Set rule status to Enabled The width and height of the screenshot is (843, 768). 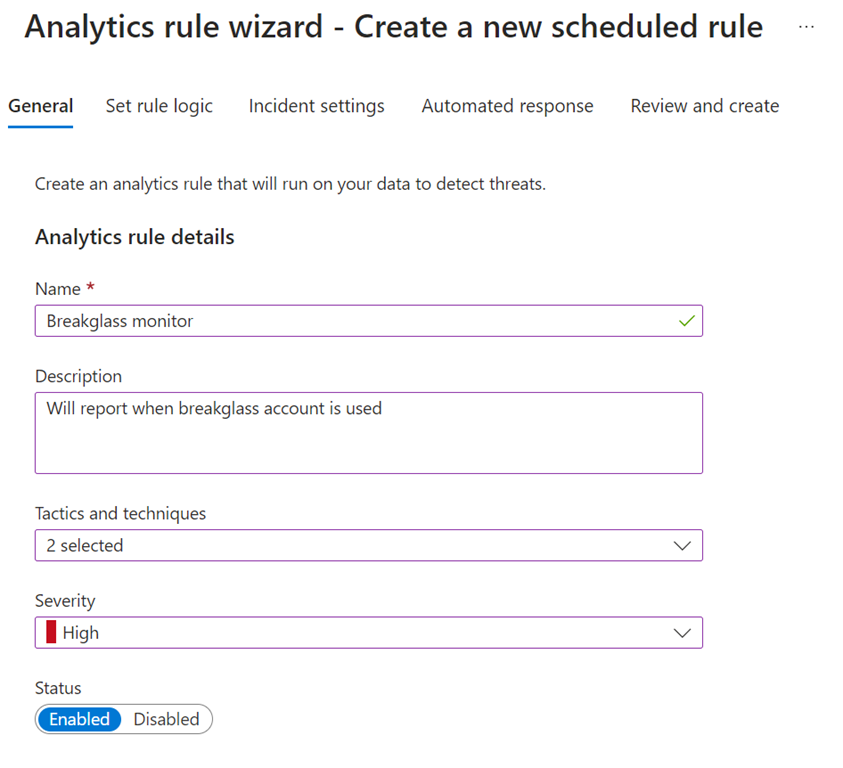pyautogui.click(x=80, y=719)
